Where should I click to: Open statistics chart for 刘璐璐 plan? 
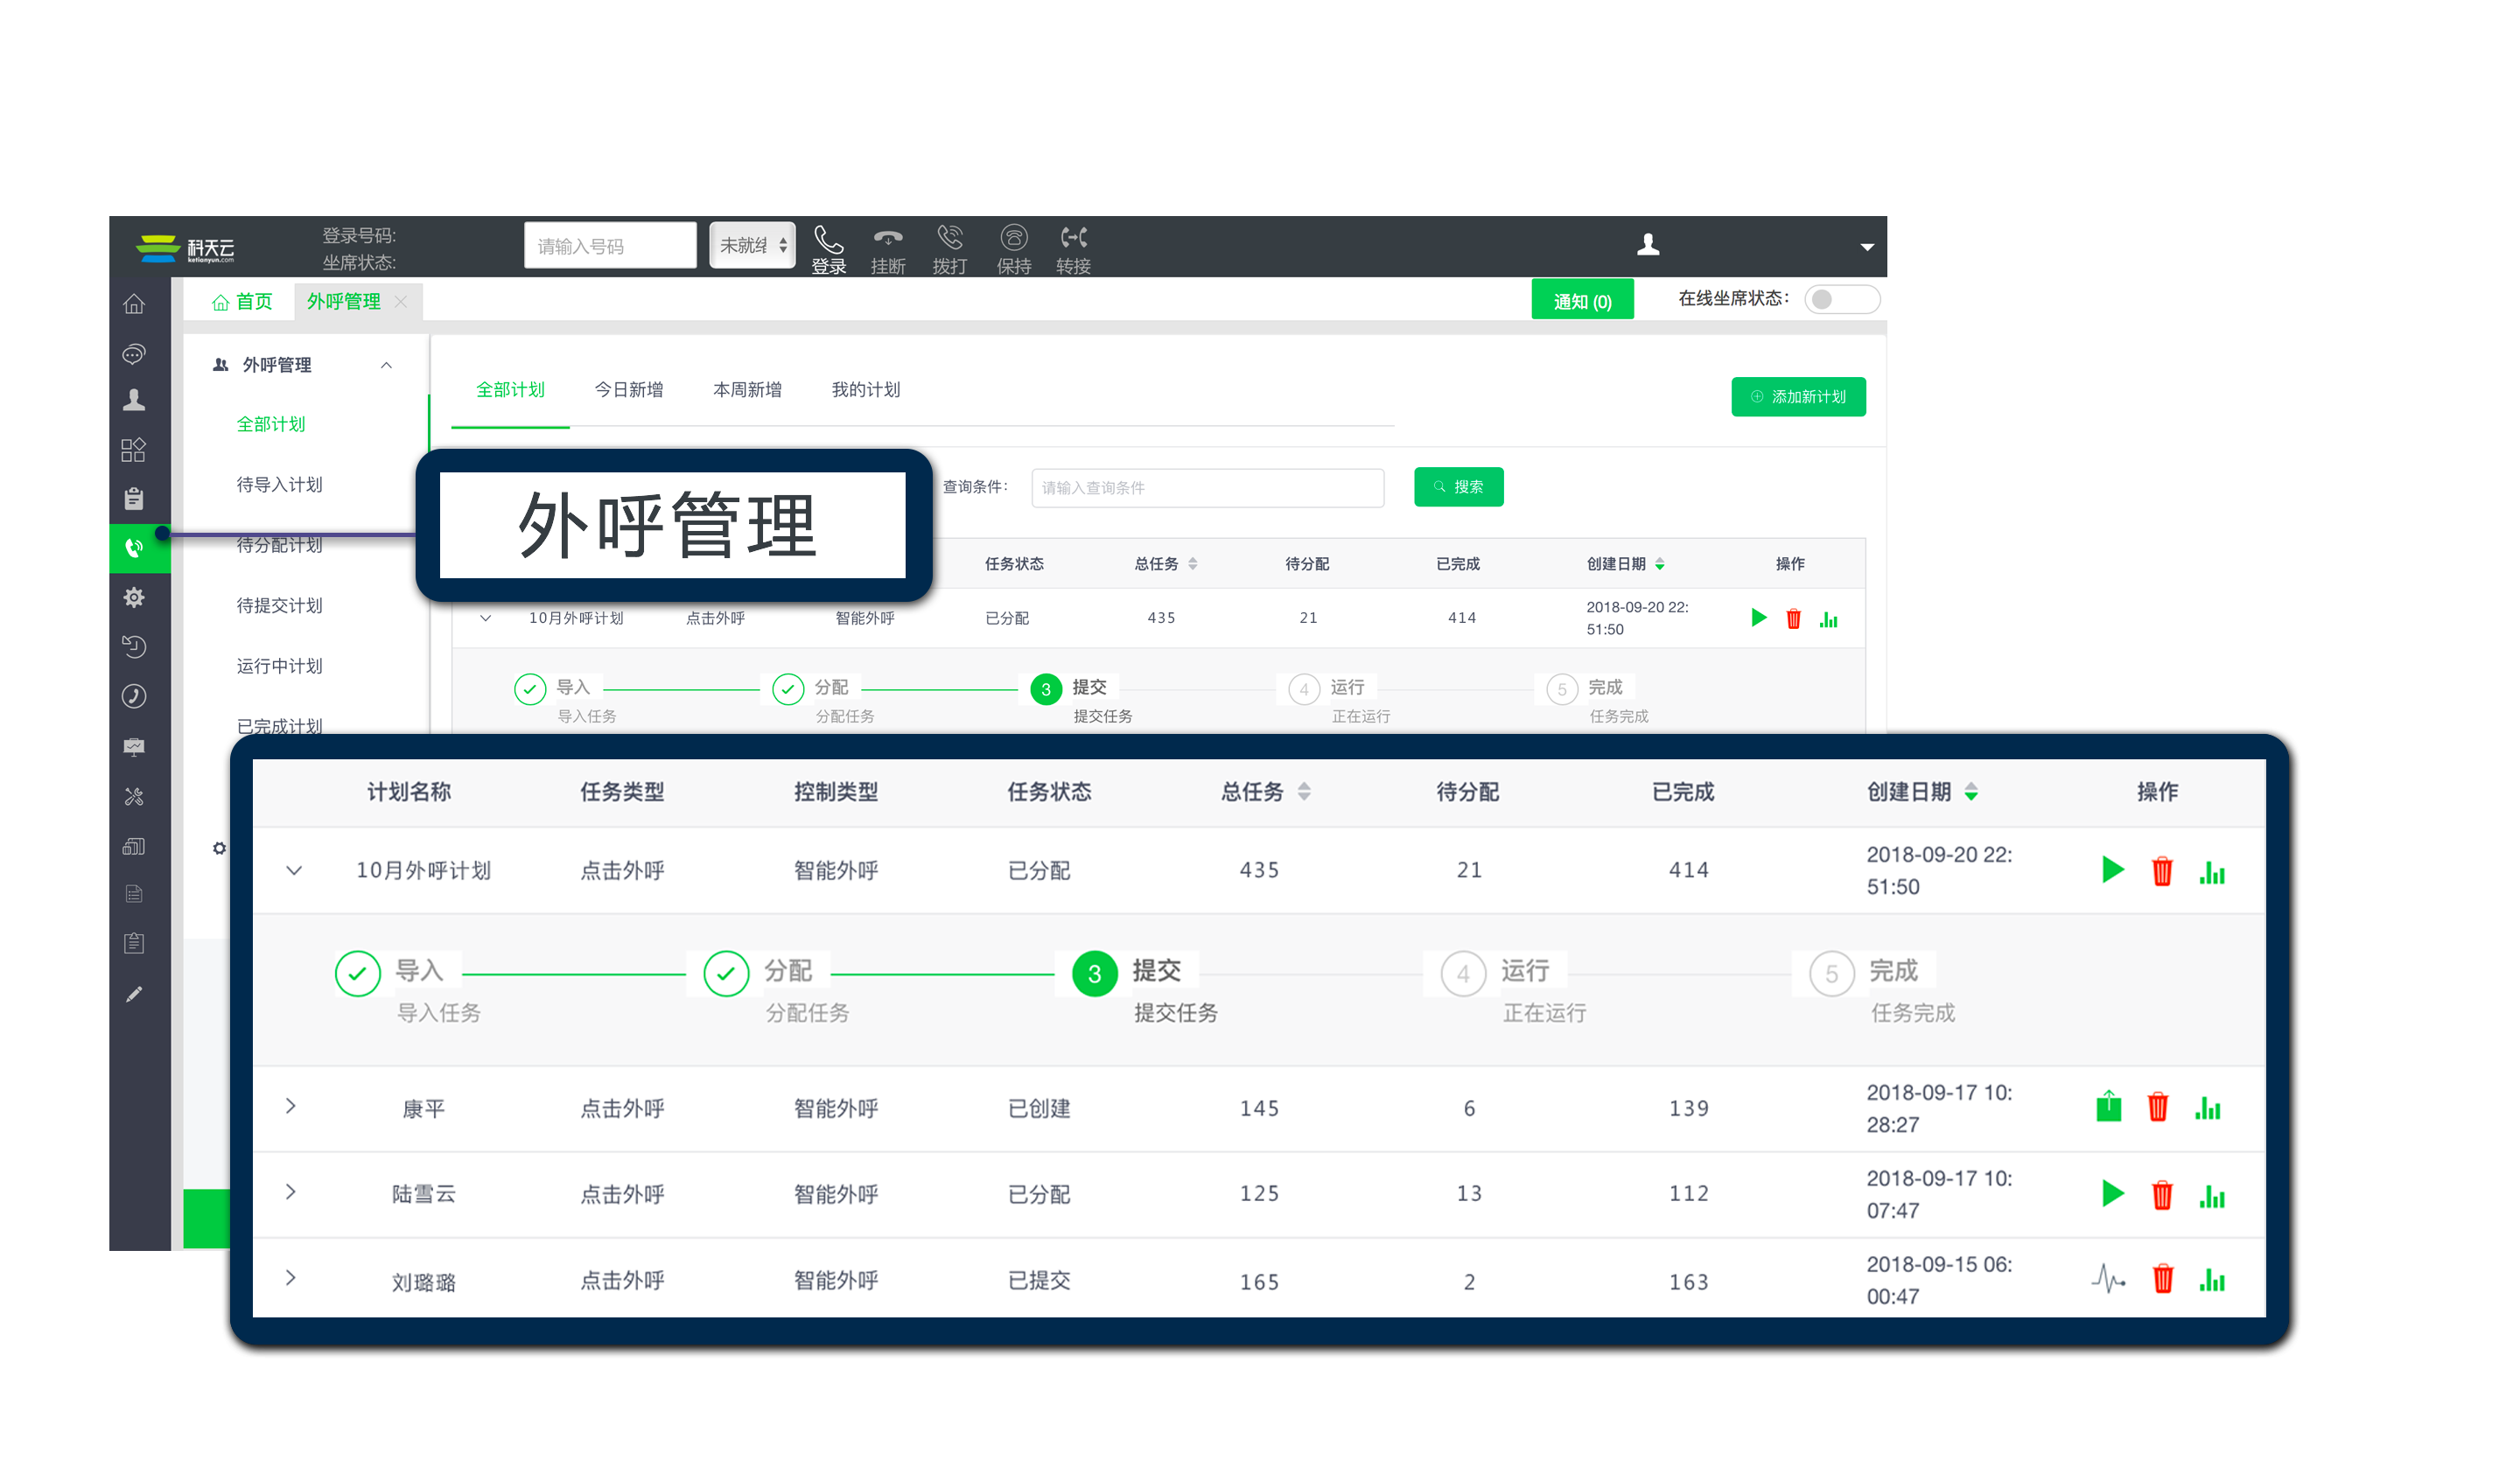coord(2211,1279)
